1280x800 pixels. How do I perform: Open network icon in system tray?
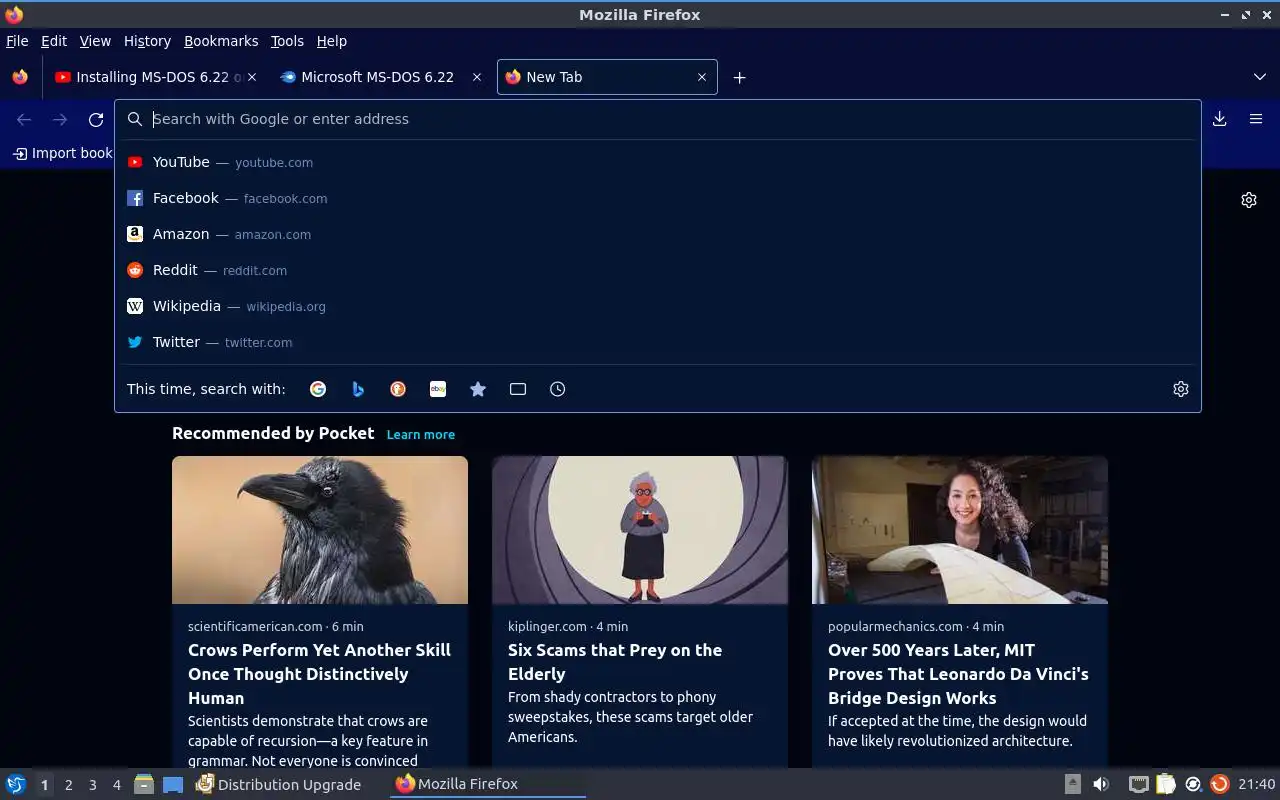[1138, 785]
